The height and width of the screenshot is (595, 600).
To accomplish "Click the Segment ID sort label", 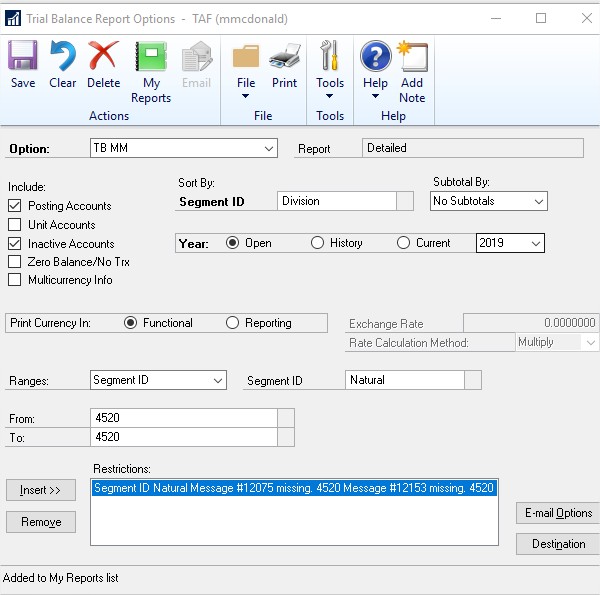I will 212,202.
